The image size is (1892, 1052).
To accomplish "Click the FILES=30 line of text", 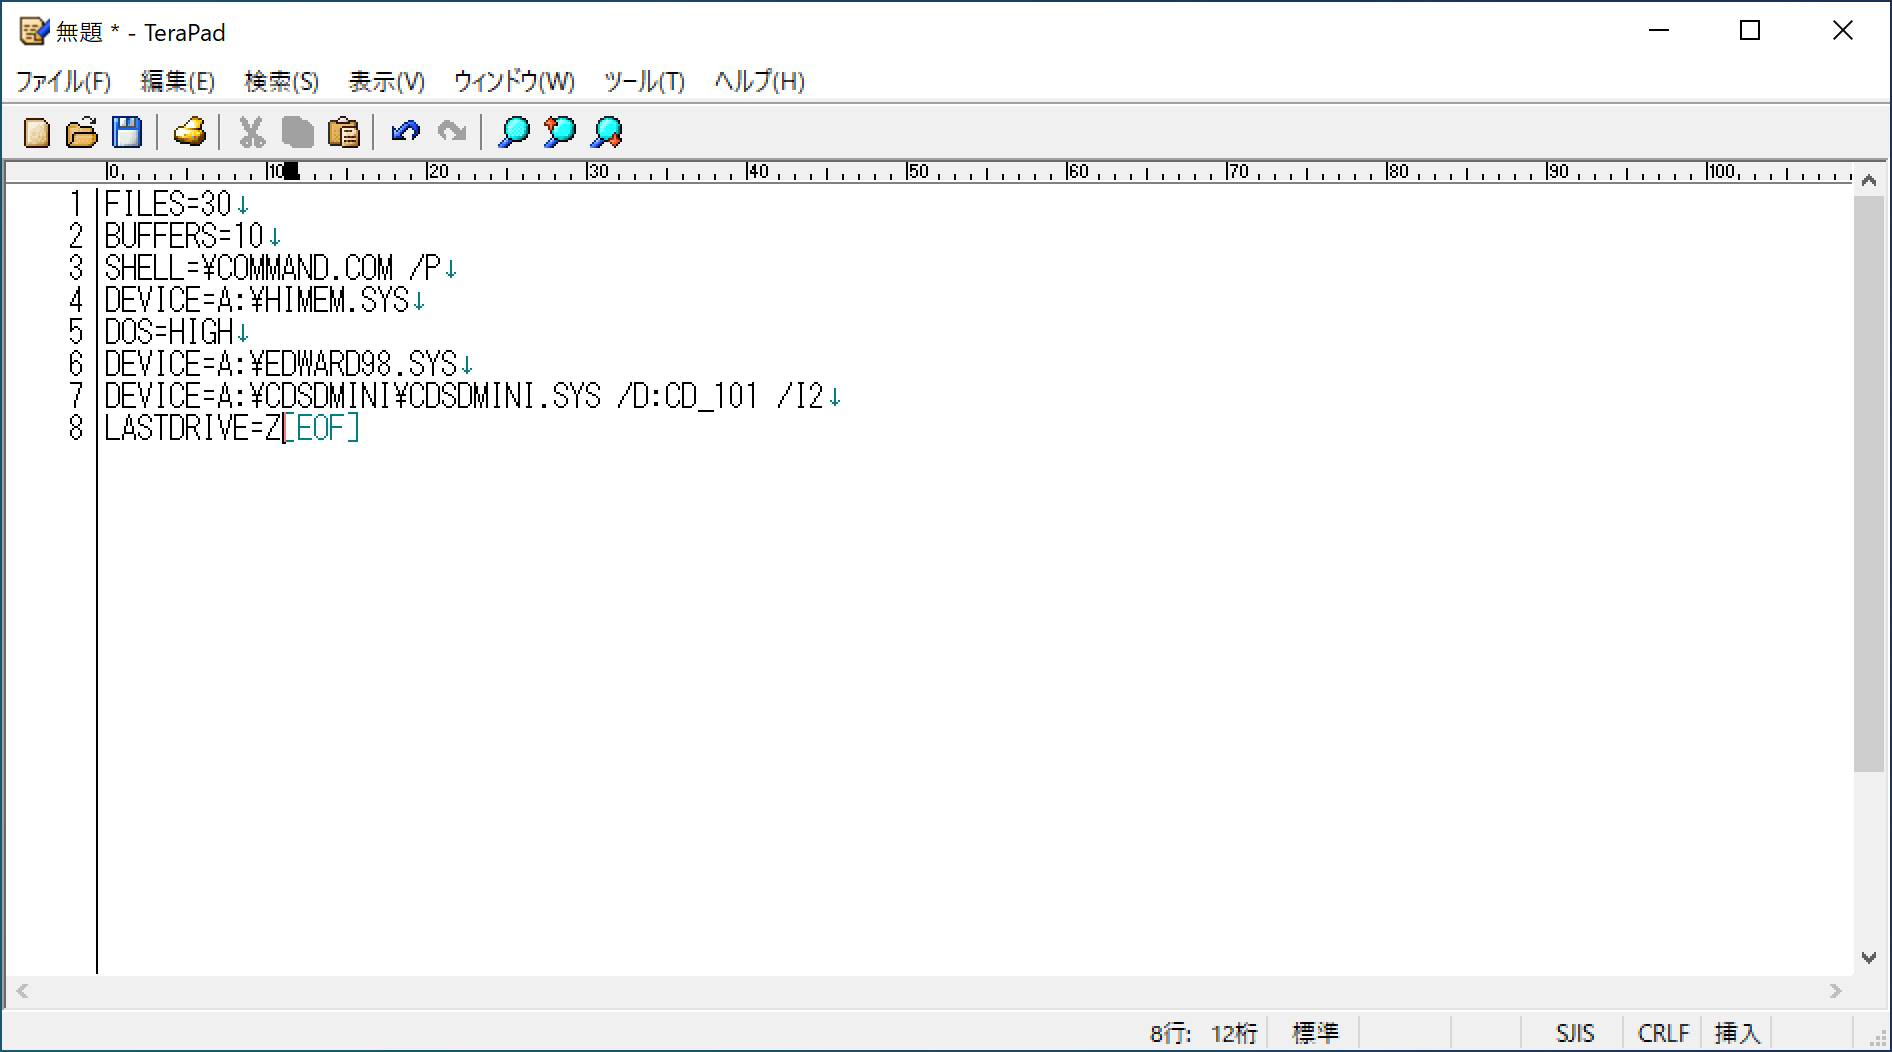I will [x=168, y=204].
